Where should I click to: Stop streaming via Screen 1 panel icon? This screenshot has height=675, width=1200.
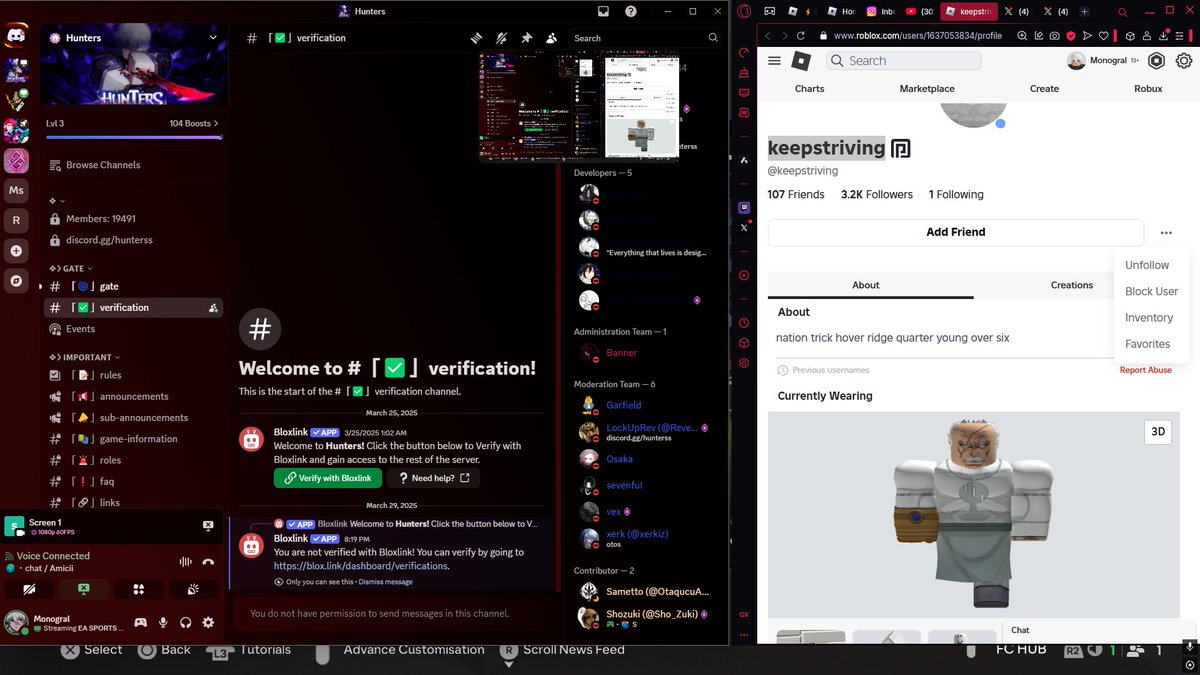(208, 525)
